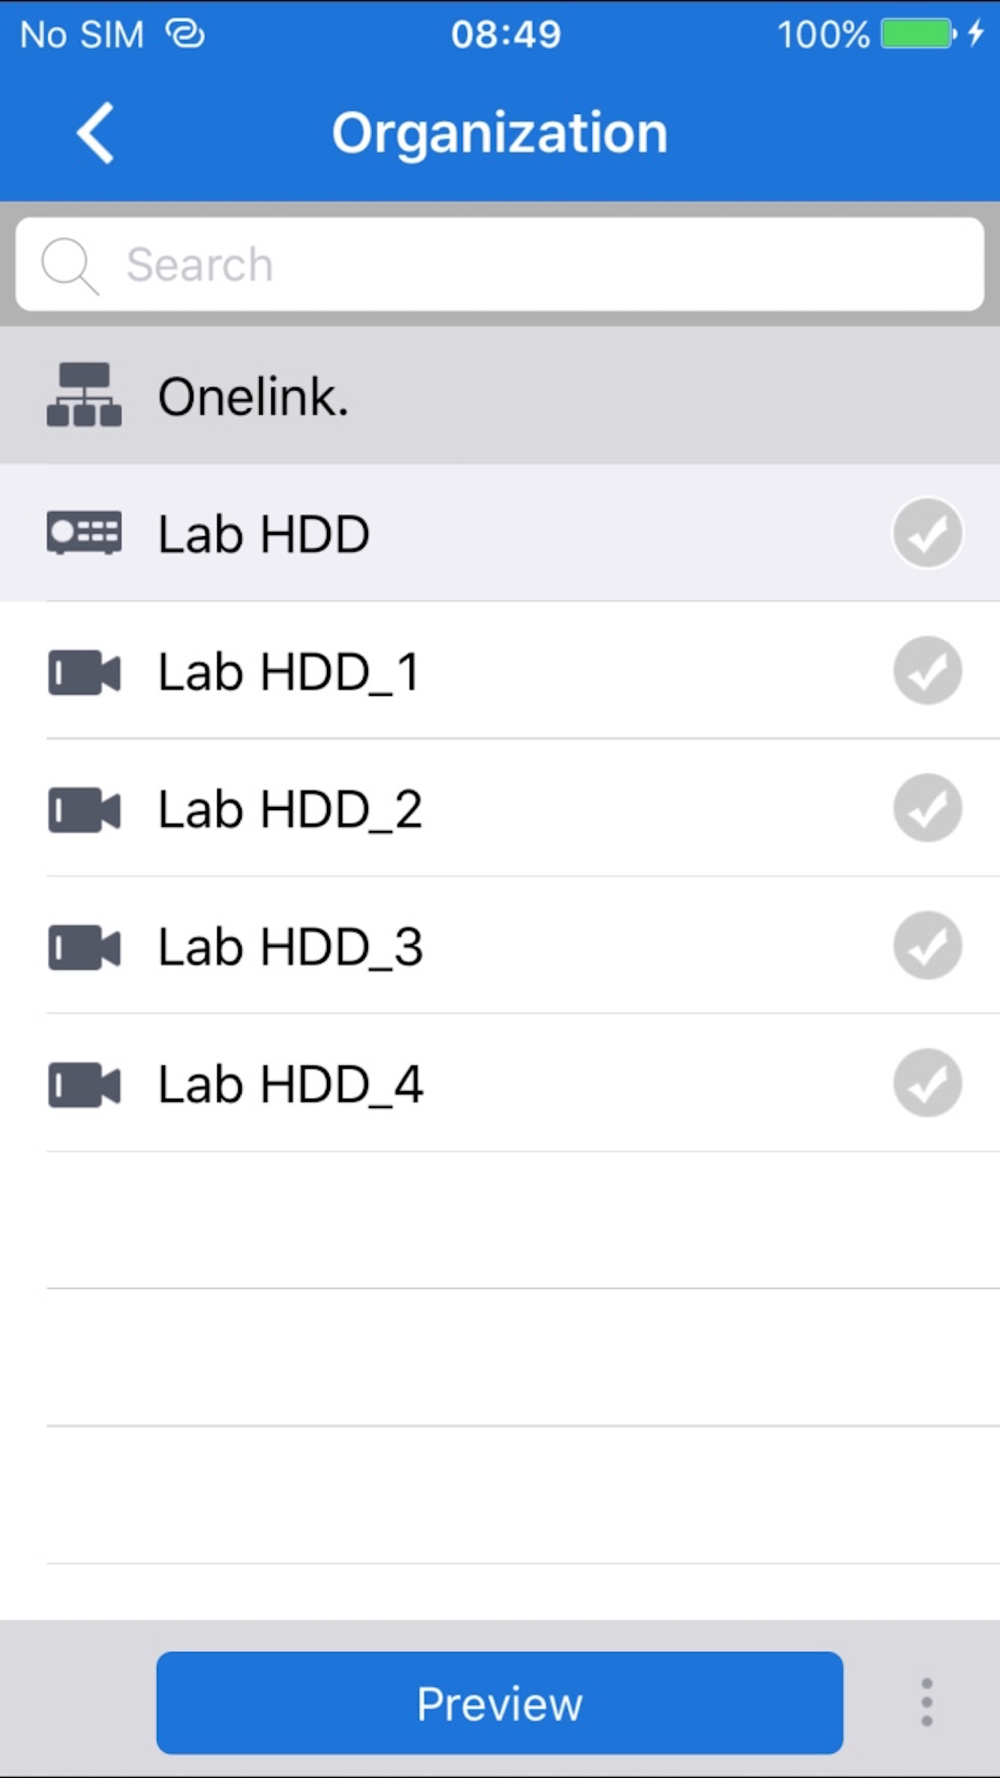This screenshot has height=1778, width=1000.
Task: Collapse the Lab HDD device row
Action: [x=500, y=533]
